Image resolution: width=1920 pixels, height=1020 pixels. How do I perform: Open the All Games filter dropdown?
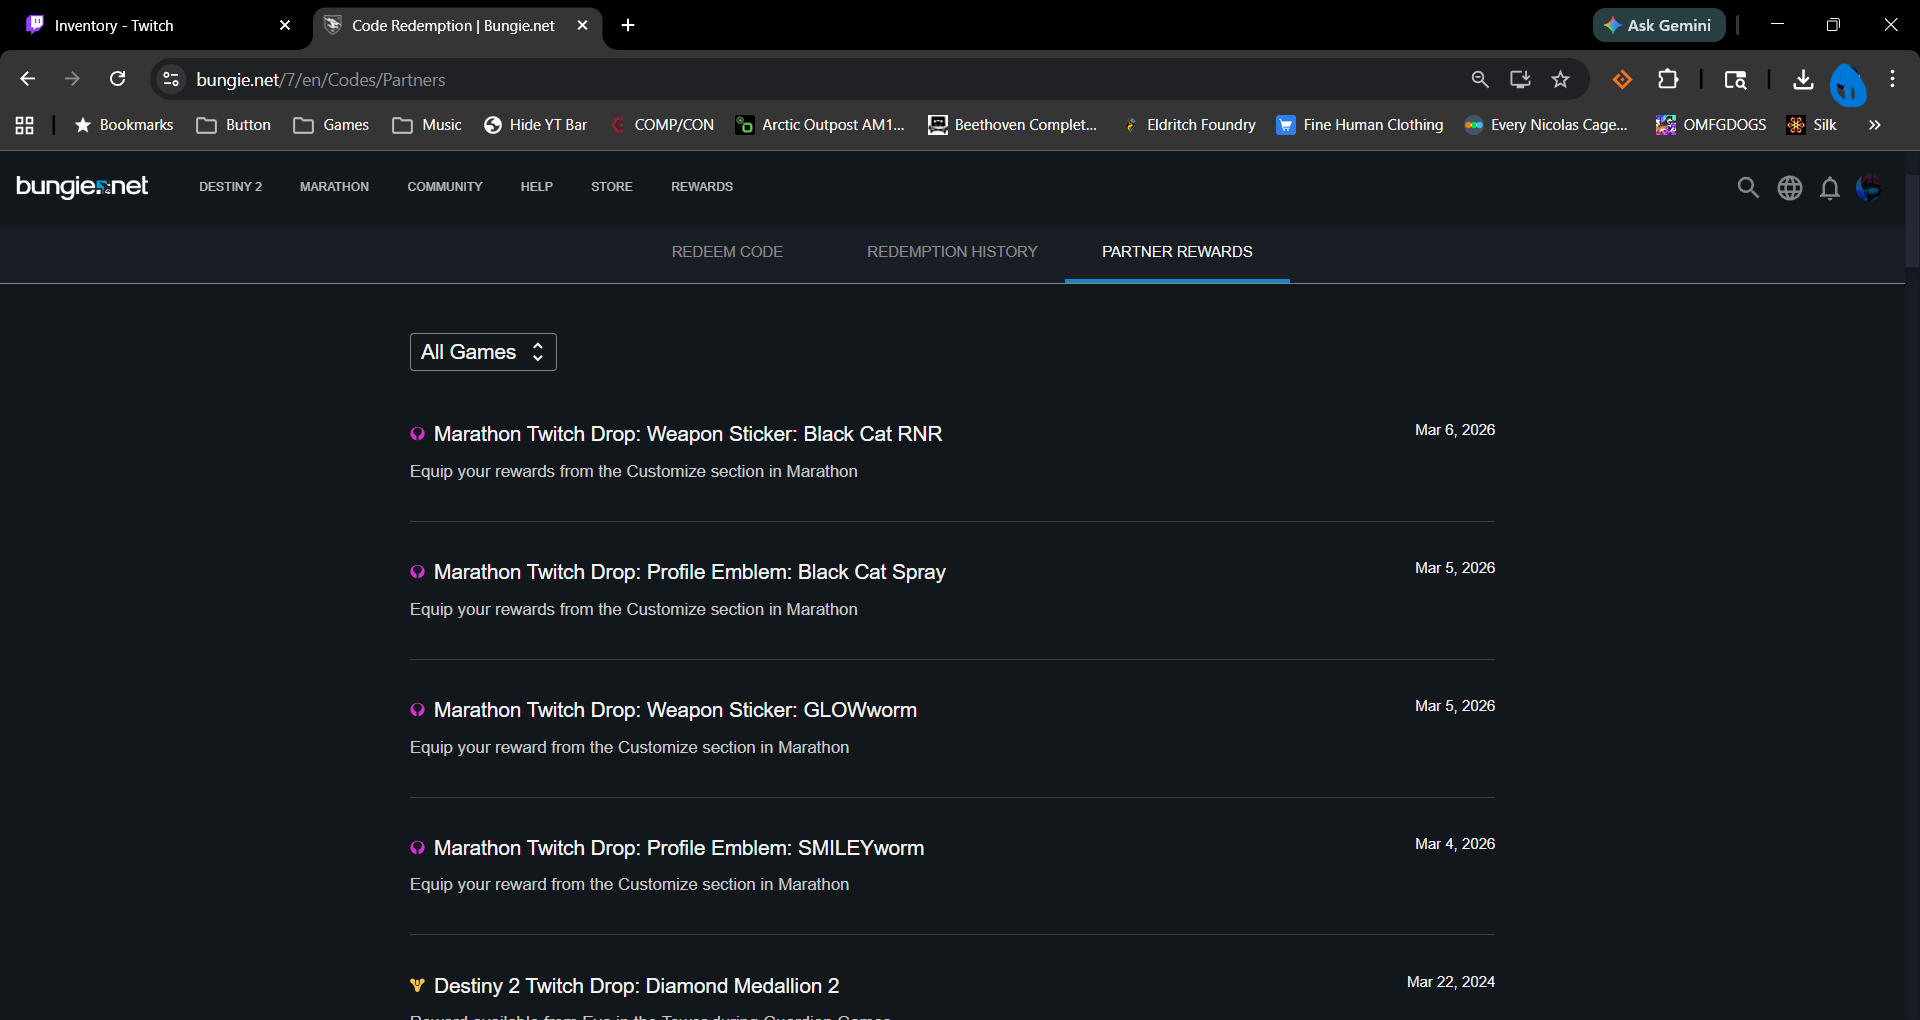coord(483,352)
